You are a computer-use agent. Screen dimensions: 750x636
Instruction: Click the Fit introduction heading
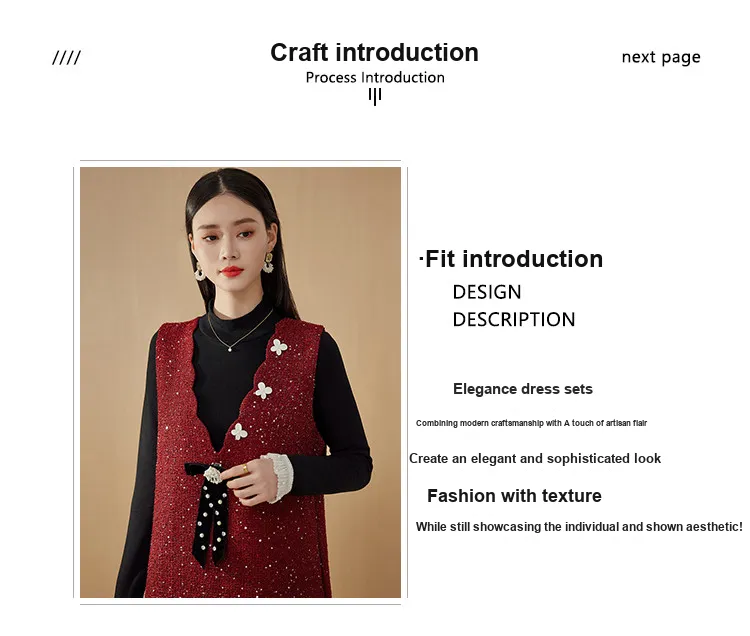pos(511,259)
